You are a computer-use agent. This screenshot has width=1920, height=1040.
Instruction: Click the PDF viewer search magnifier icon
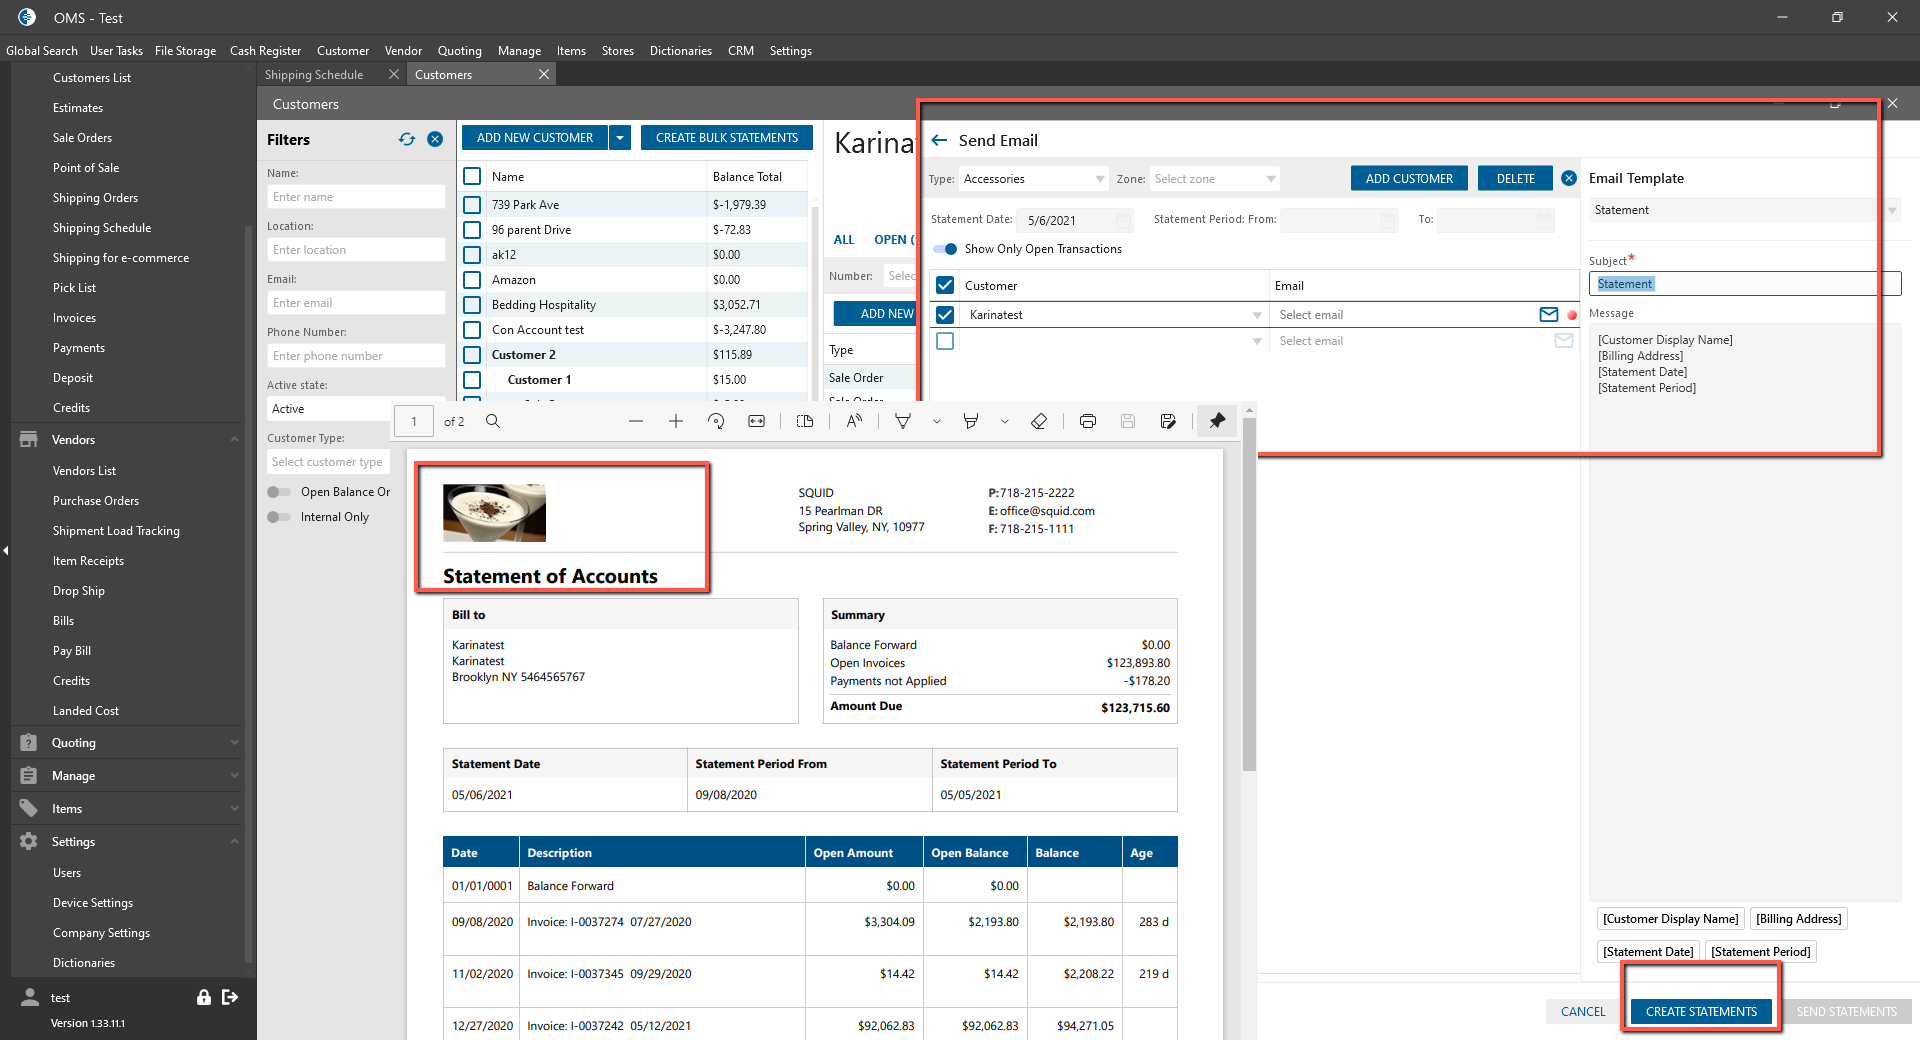tap(493, 421)
